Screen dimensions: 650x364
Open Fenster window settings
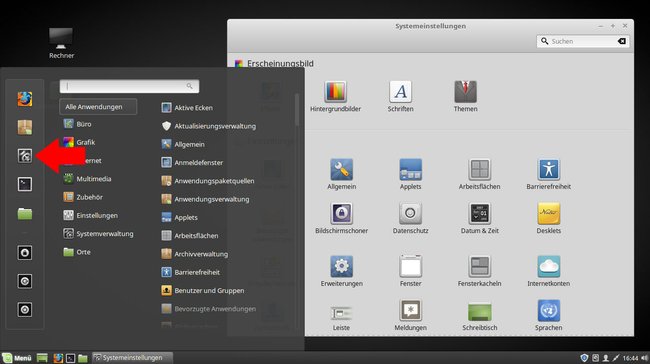pyautogui.click(x=410, y=271)
